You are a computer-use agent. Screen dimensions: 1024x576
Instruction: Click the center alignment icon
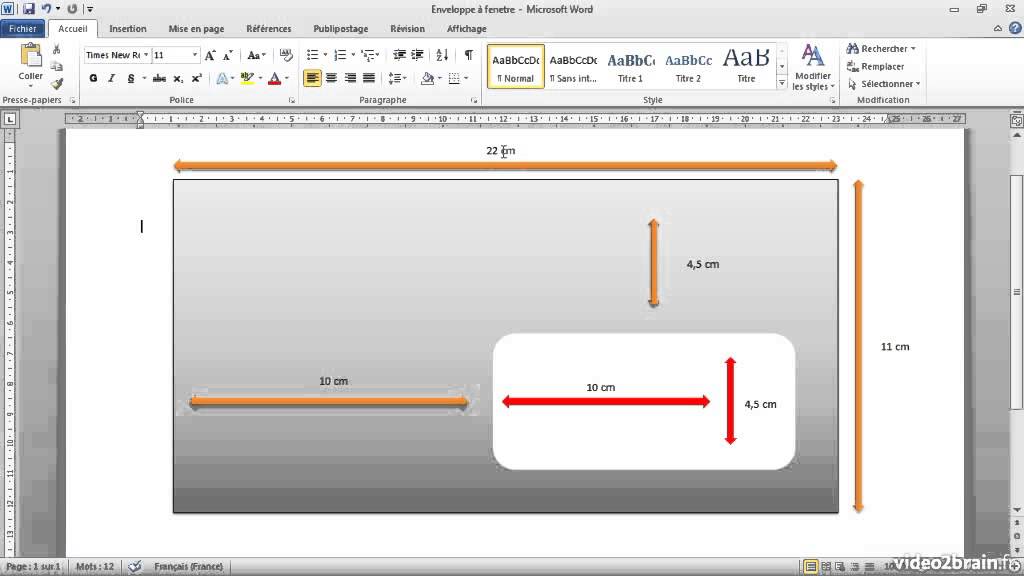pyautogui.click(x=332, y=78)
